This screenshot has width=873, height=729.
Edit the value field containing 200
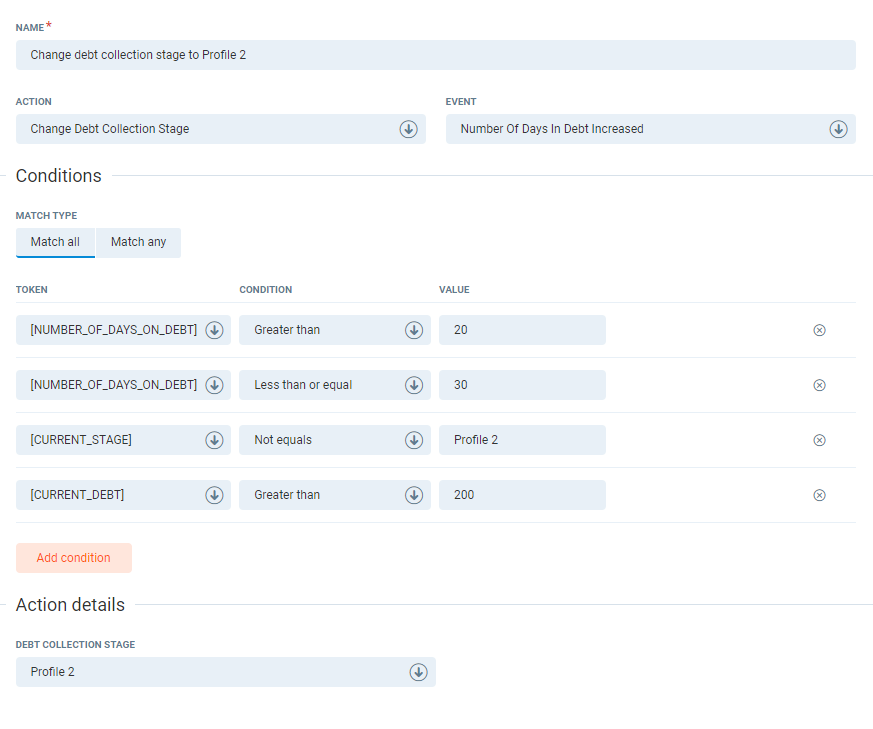click(x=522, y=495)
